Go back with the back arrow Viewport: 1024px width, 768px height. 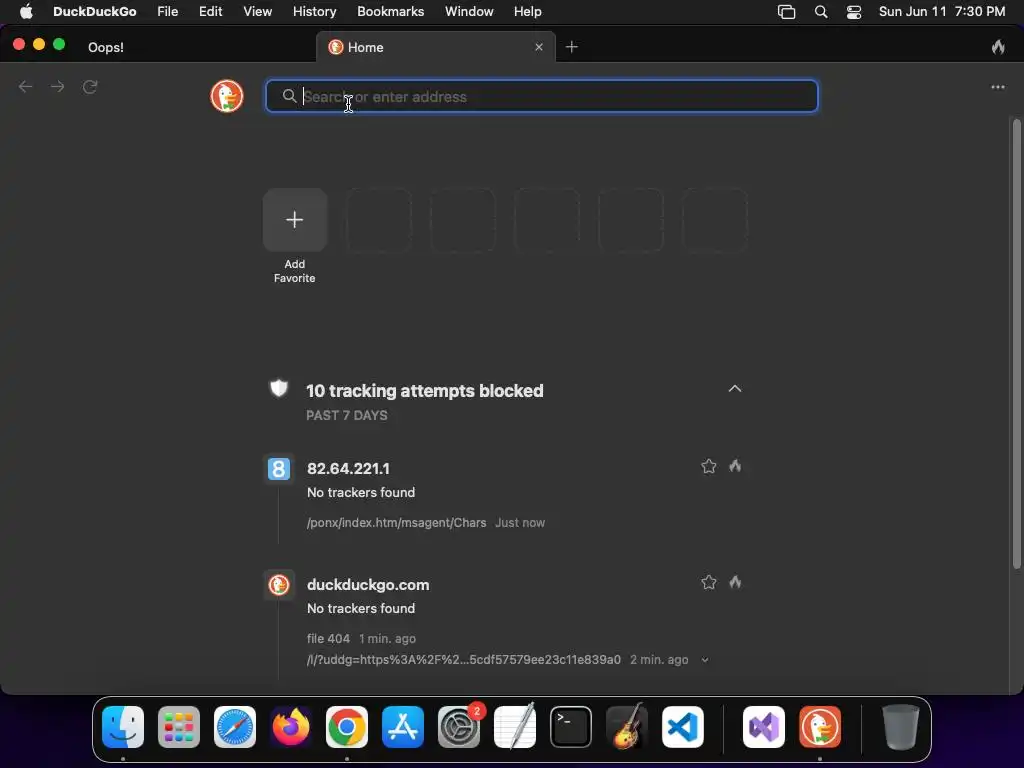pos(25,87)
